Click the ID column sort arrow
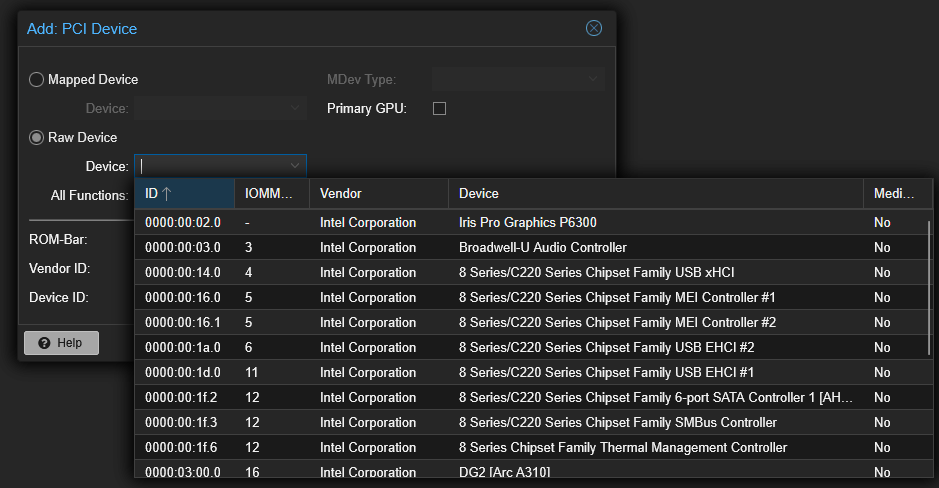Image resolution: width=939 pixels, height=488 pixels. (x=167, y=193)
